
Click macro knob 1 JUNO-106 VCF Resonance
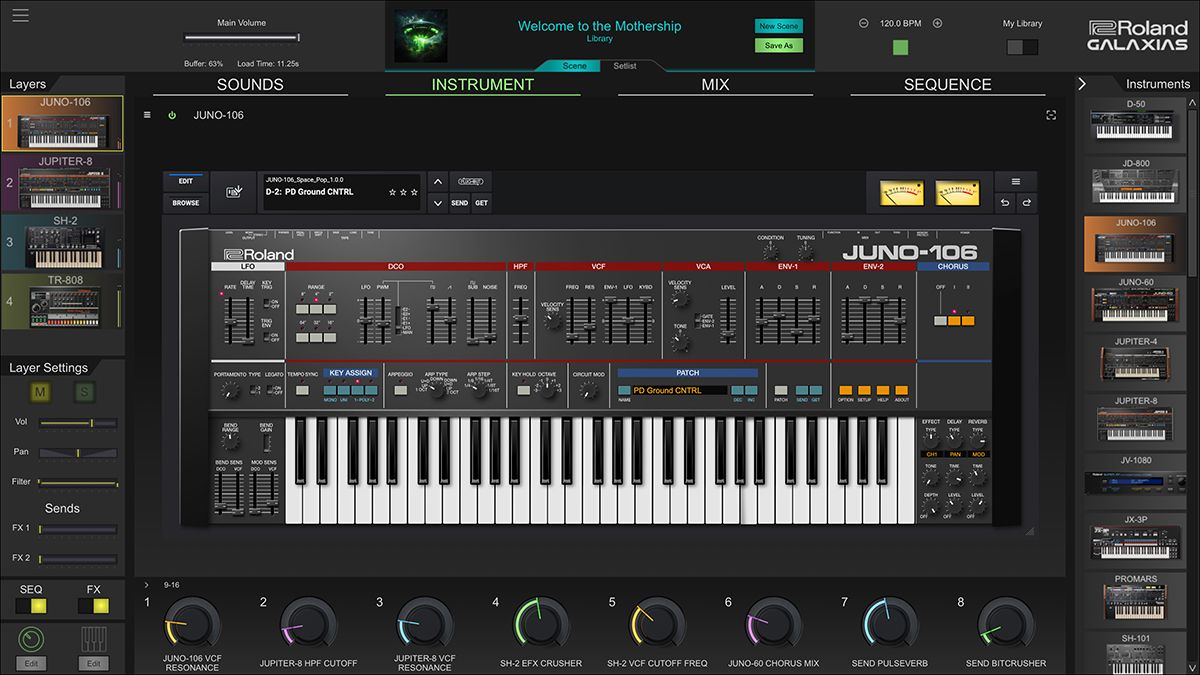[x=191, y=622]
